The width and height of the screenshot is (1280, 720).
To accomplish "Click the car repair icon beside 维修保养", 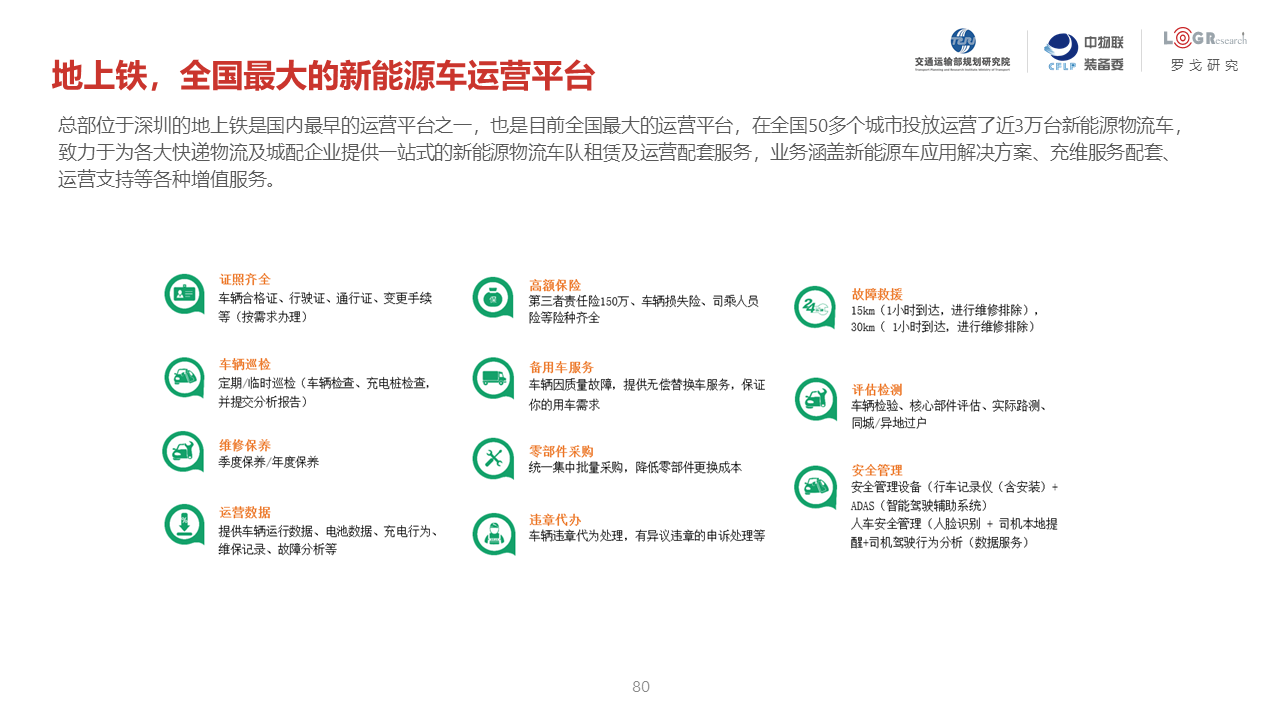I will (185, 452).
